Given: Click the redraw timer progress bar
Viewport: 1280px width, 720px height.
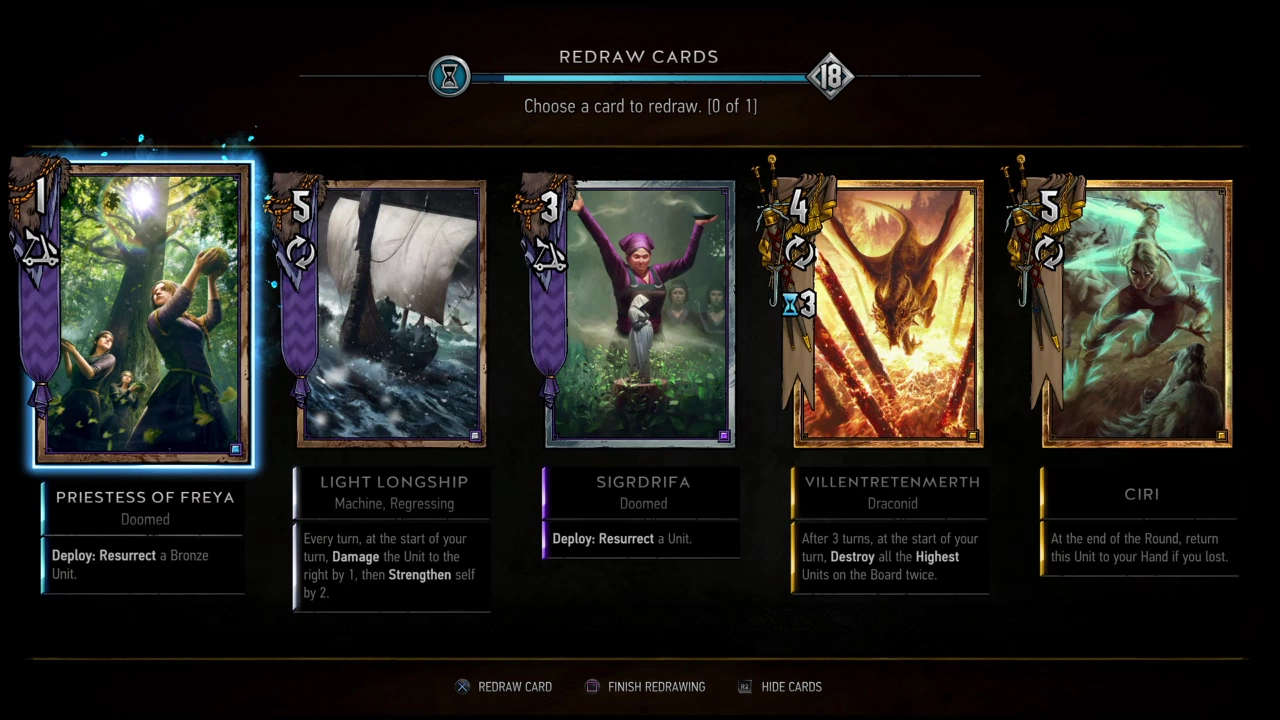Looking at the screenshot, I should point(640,77).
